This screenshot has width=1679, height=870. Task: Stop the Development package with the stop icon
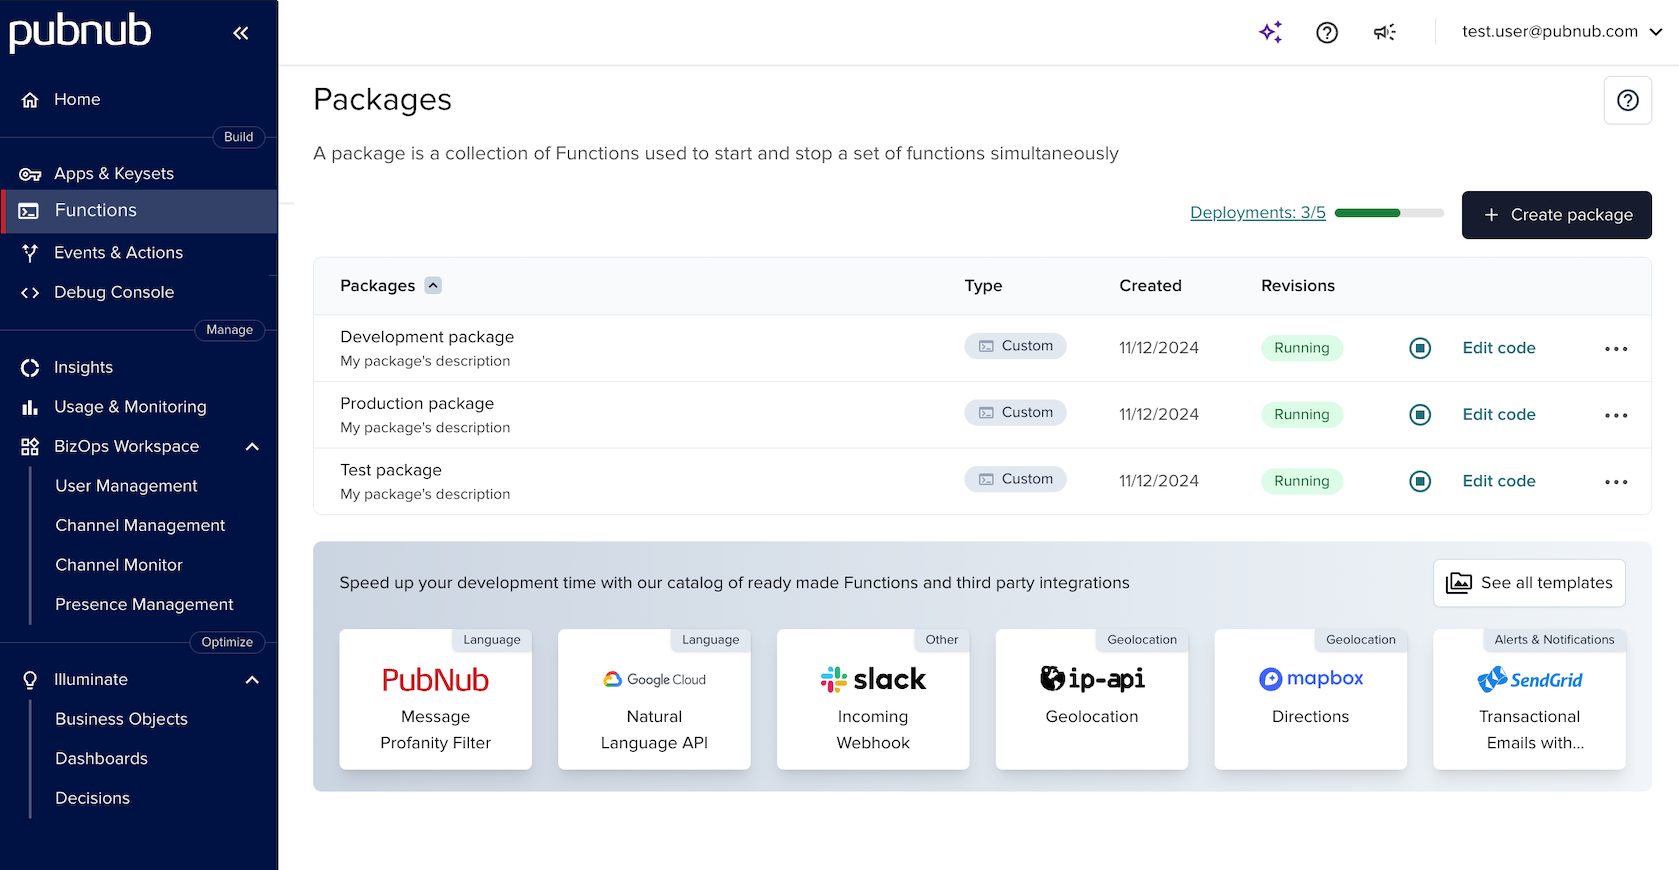(1420, 348)
